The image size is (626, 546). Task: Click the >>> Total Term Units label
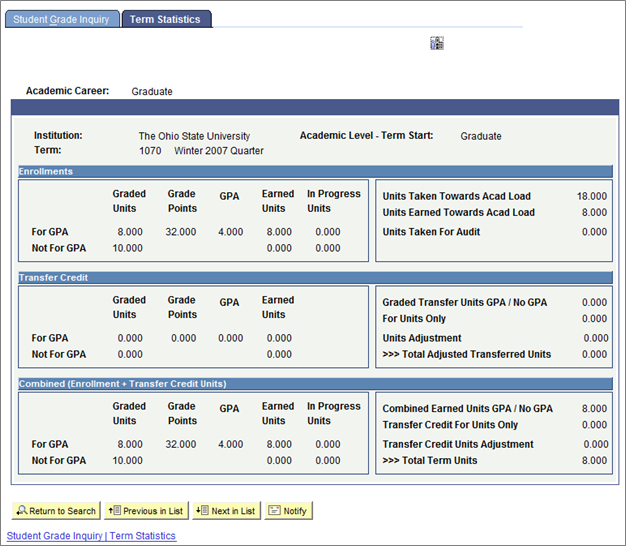(x=430, y=460)
